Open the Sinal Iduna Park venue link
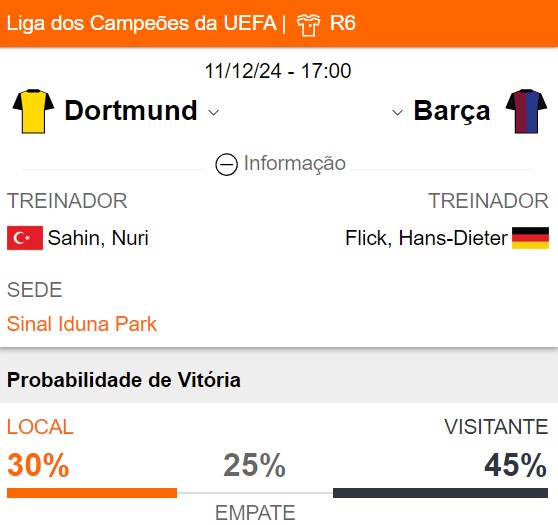Viewport: 558px width, 525px height. (x=82, y=324)
